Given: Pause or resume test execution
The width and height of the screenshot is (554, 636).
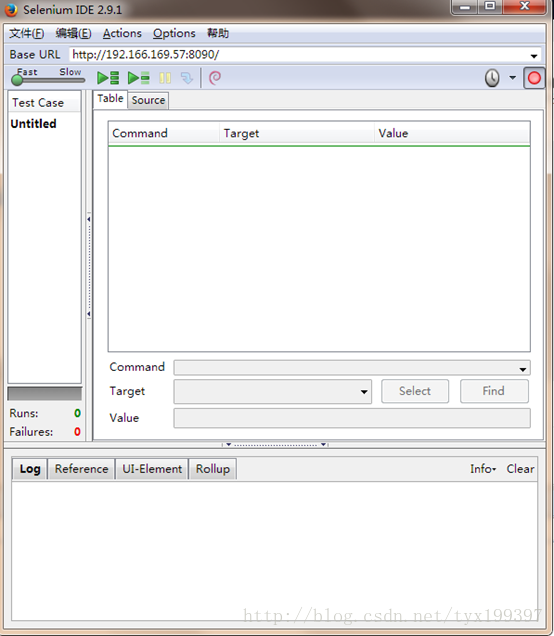Looking at the screenshot, I should coord(165,78).
